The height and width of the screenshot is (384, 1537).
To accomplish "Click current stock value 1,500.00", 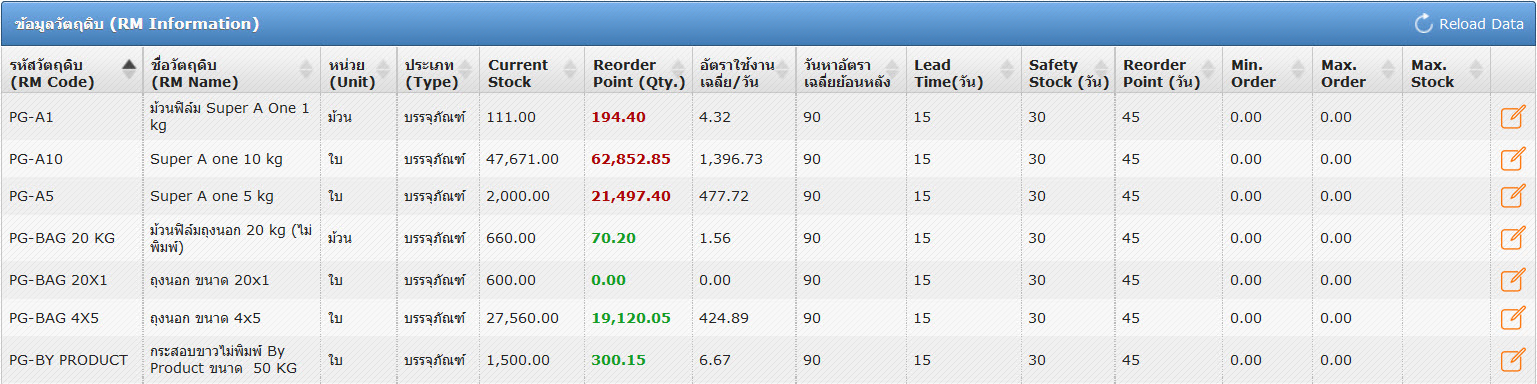I will [518, 360].
